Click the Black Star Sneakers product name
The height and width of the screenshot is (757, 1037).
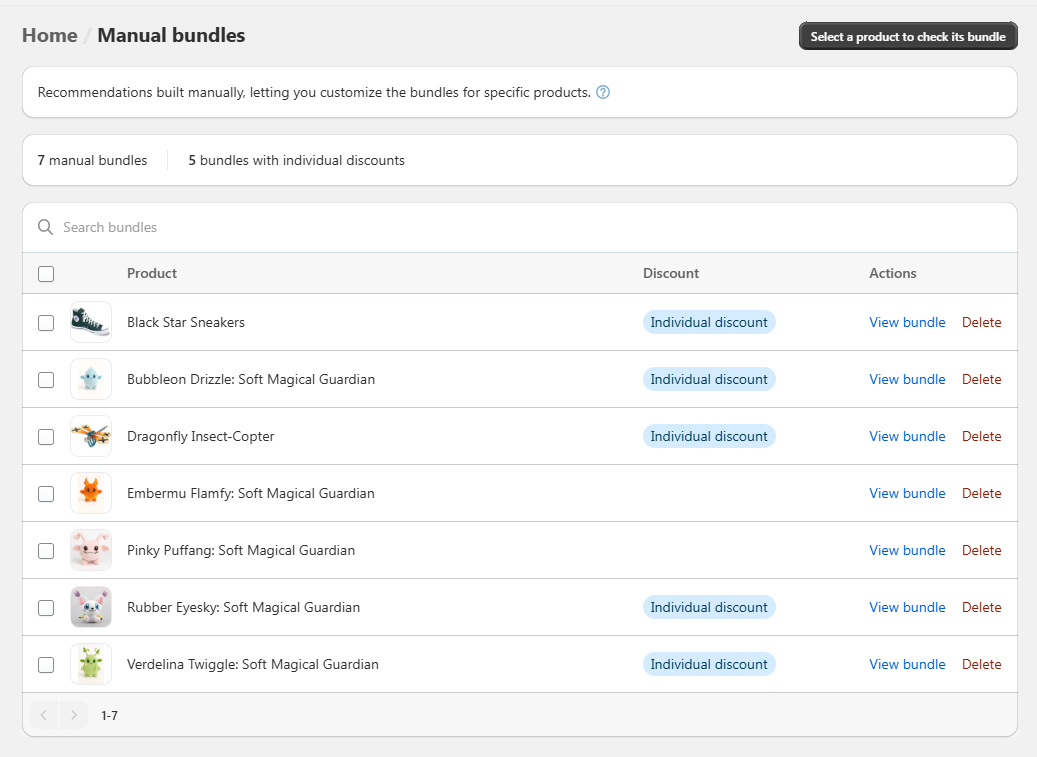coord(186,323)
